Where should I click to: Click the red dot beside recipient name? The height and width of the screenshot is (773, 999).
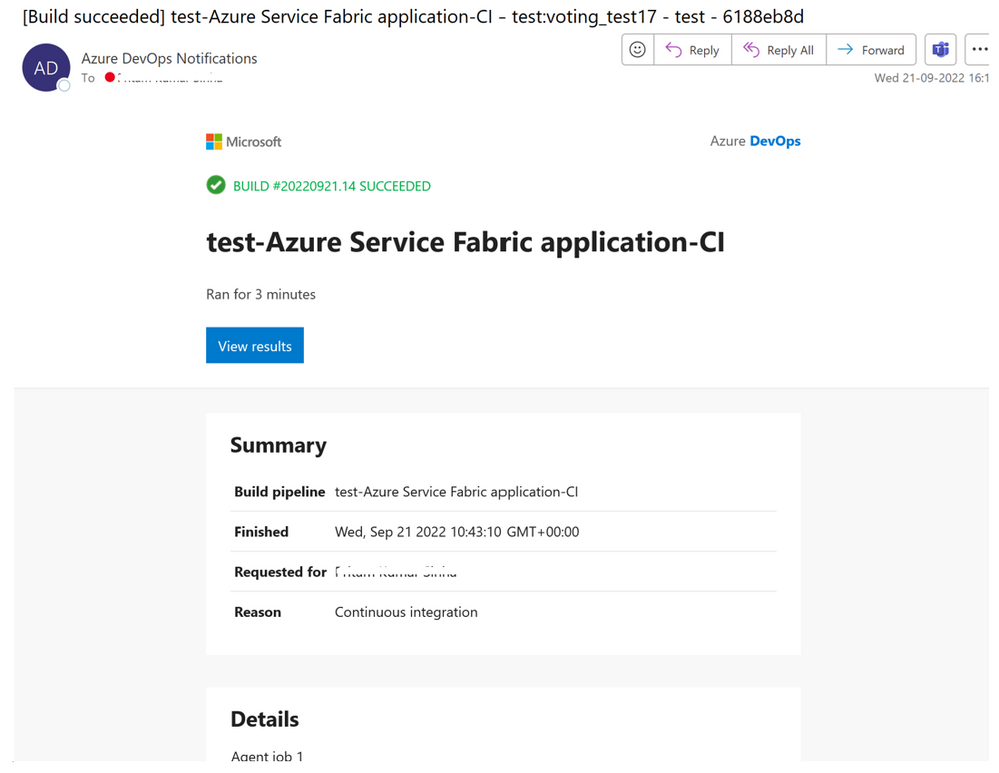coord(110,77)
